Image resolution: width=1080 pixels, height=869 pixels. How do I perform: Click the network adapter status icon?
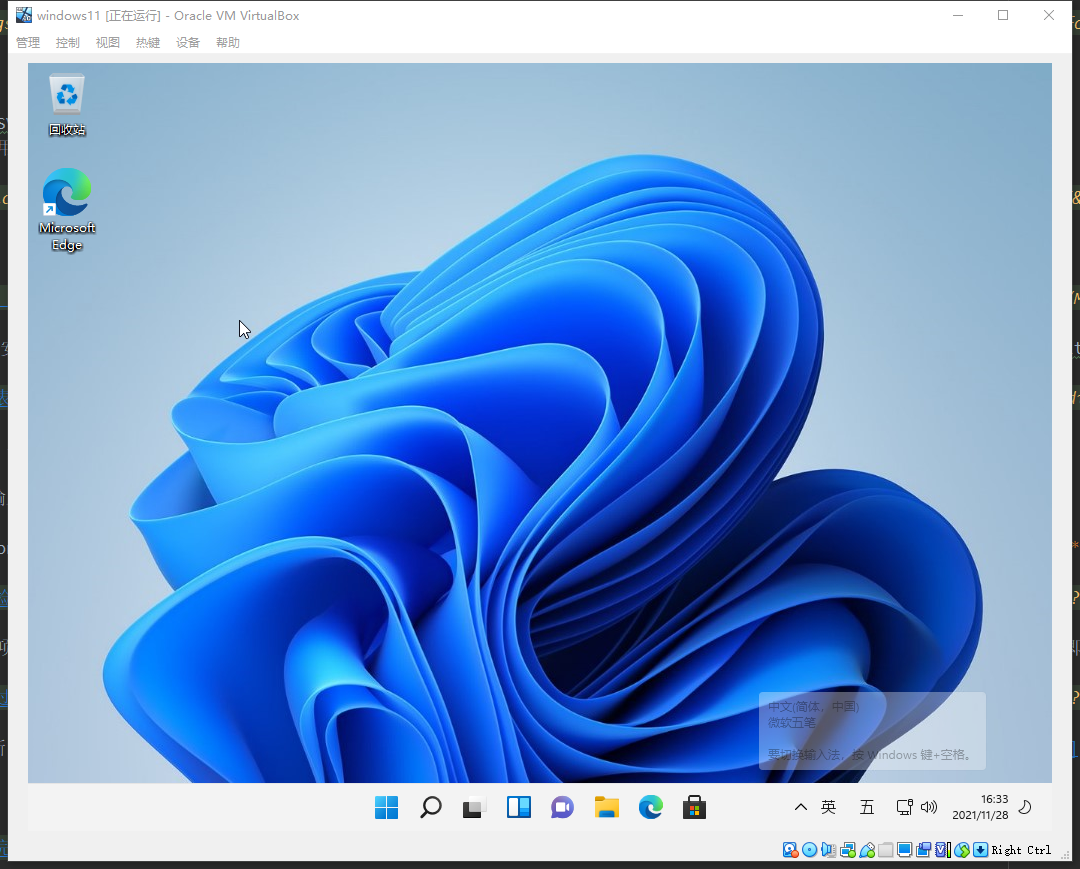(x=848, y=850)
